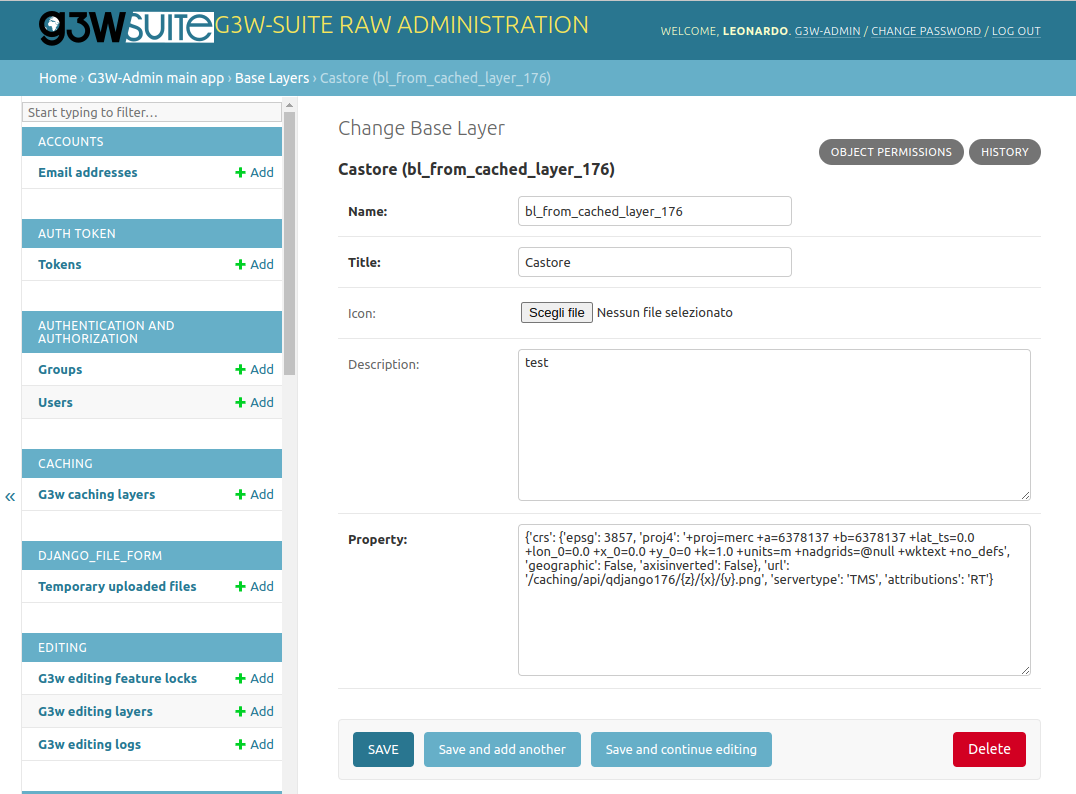Add a G3w editing feature lock
Viewport: 1076px width, 794px height.
[255, 678]
